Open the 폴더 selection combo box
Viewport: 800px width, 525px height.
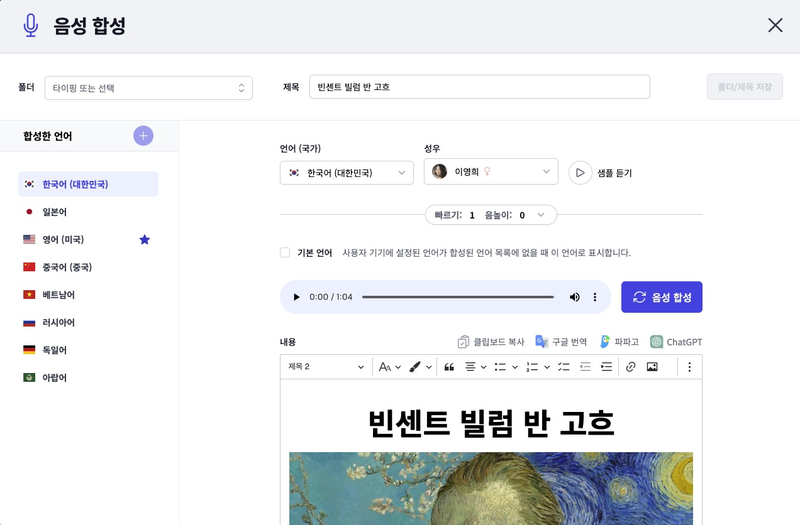(148, 88)
